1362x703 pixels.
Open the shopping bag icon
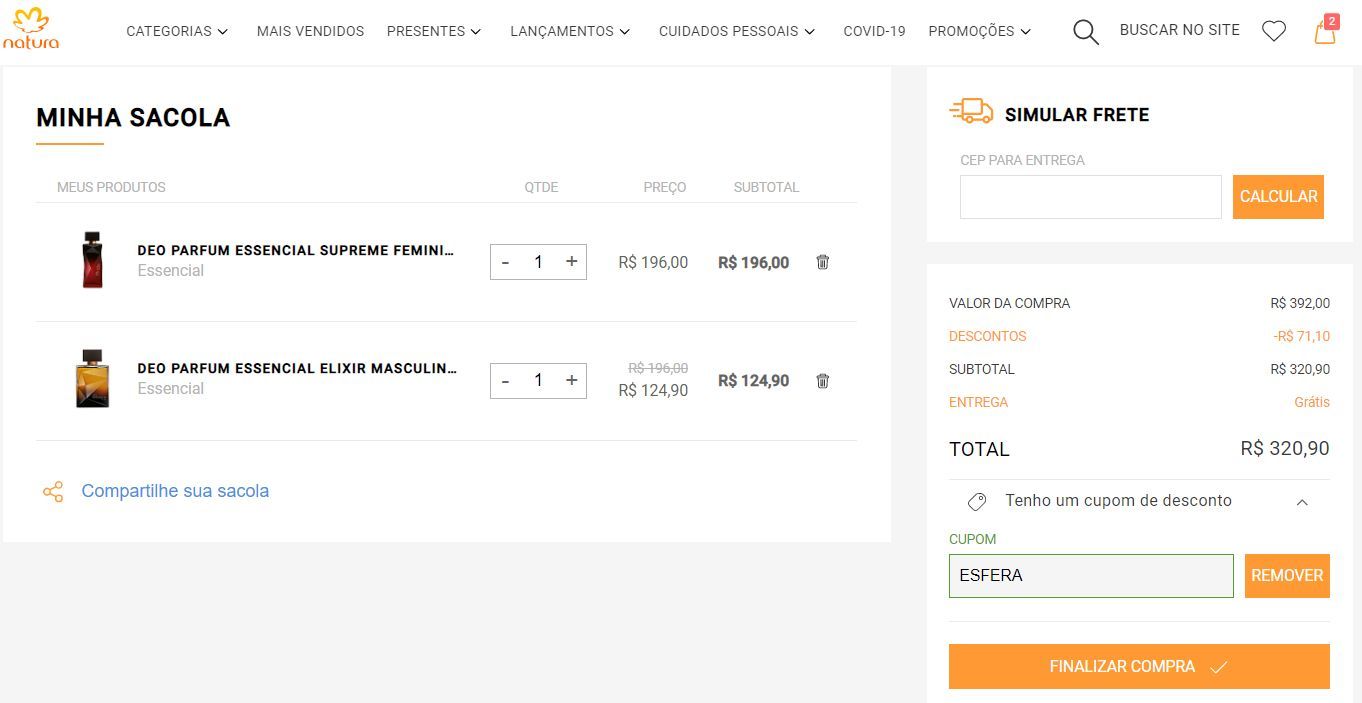point(1325,30)
